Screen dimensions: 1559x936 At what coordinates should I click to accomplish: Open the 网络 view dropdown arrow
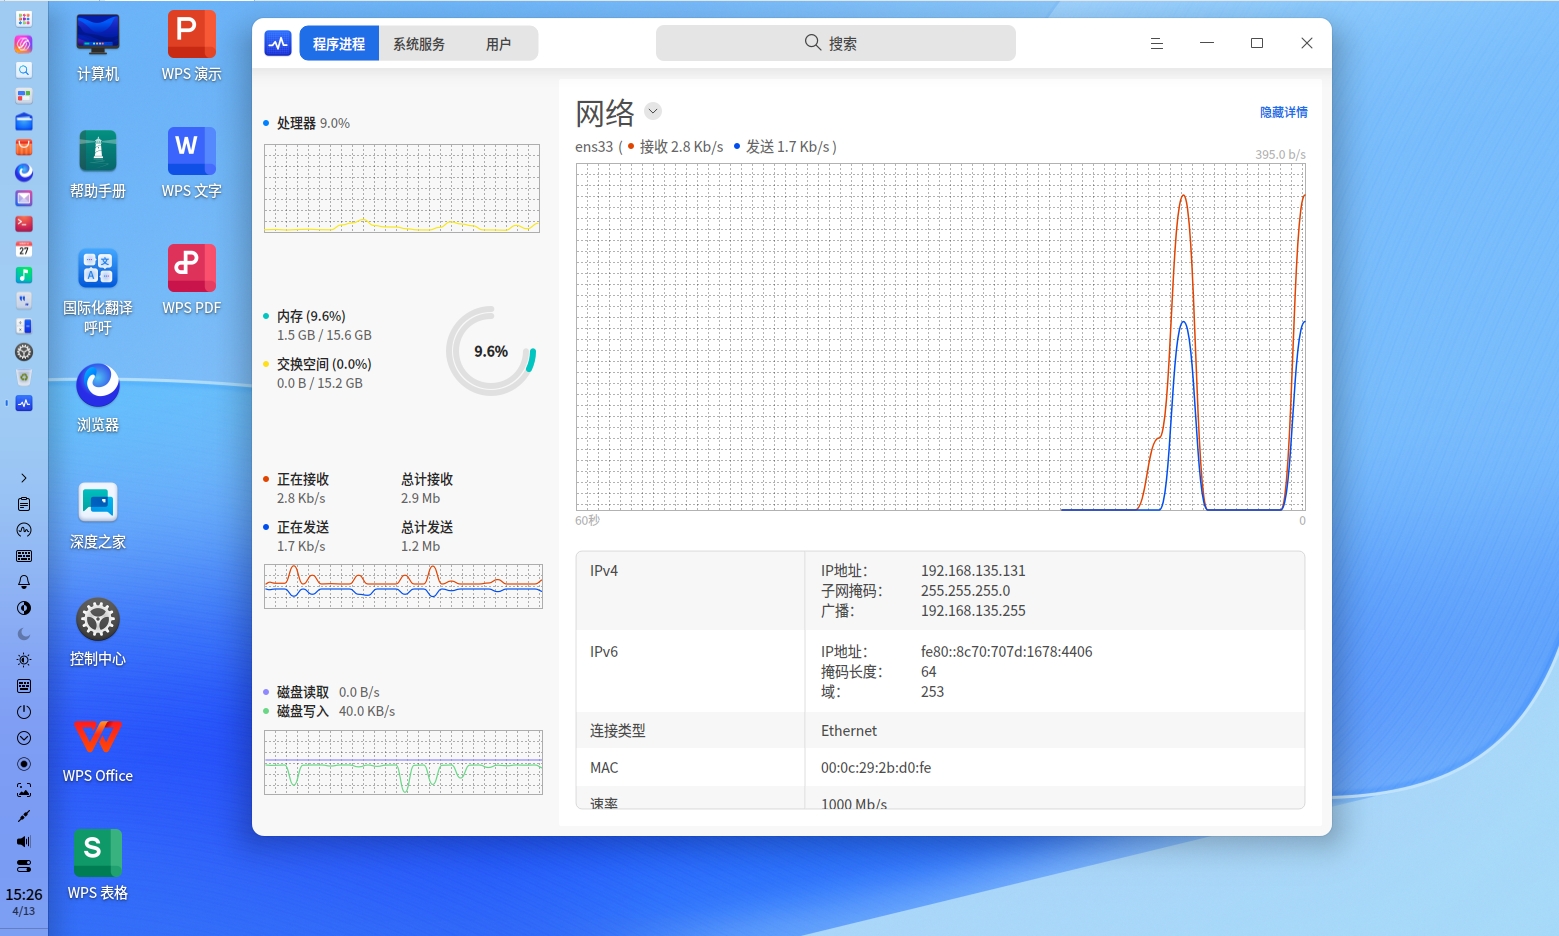click(653, 111)
